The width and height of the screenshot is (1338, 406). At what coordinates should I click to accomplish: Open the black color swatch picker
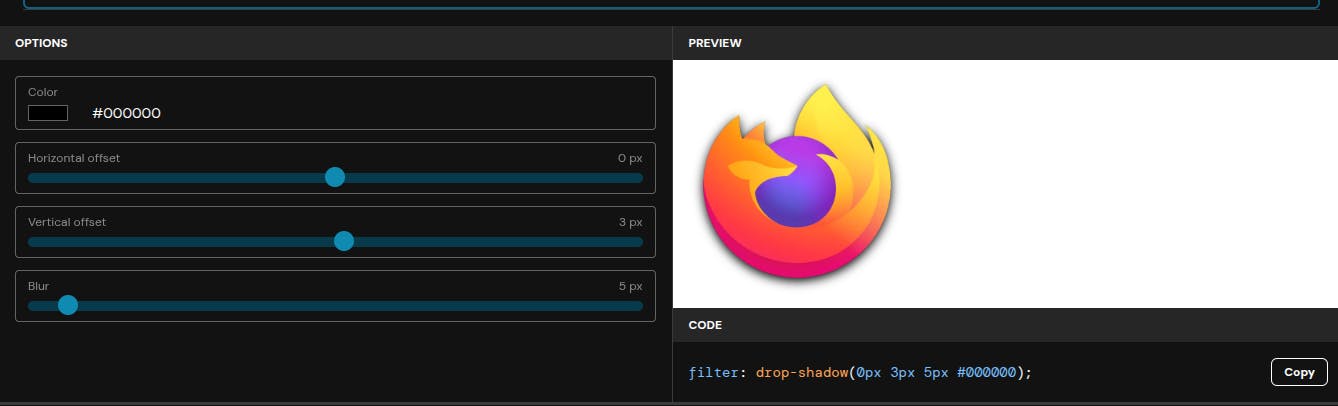(48, 113)
